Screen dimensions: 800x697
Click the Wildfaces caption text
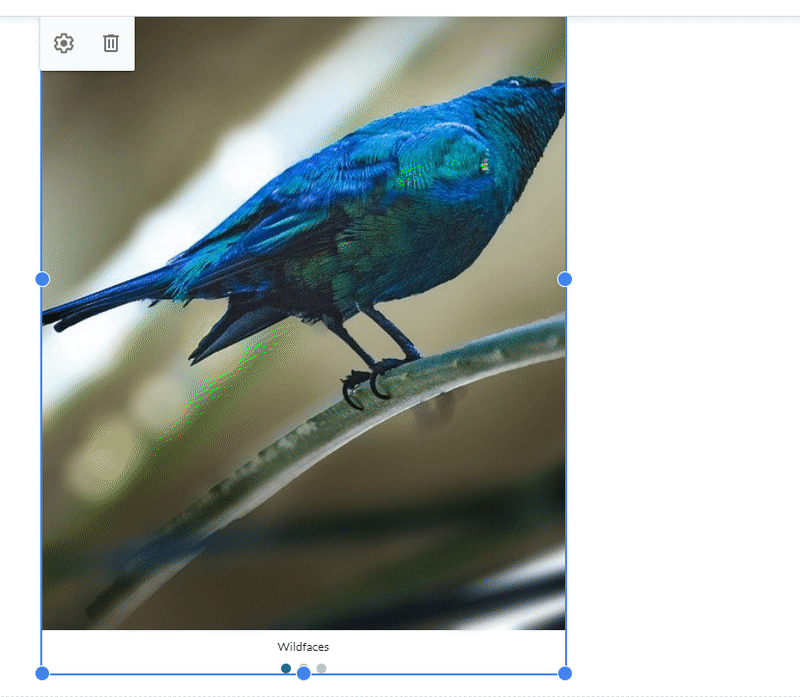pyautogui.click(x=303, y=646)
